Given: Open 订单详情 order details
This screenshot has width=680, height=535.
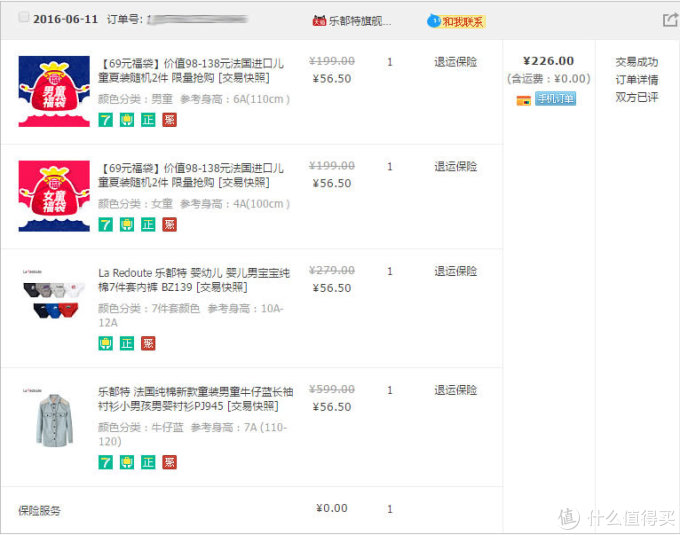Looking at the screenshot, I should (x=637, y=80).
